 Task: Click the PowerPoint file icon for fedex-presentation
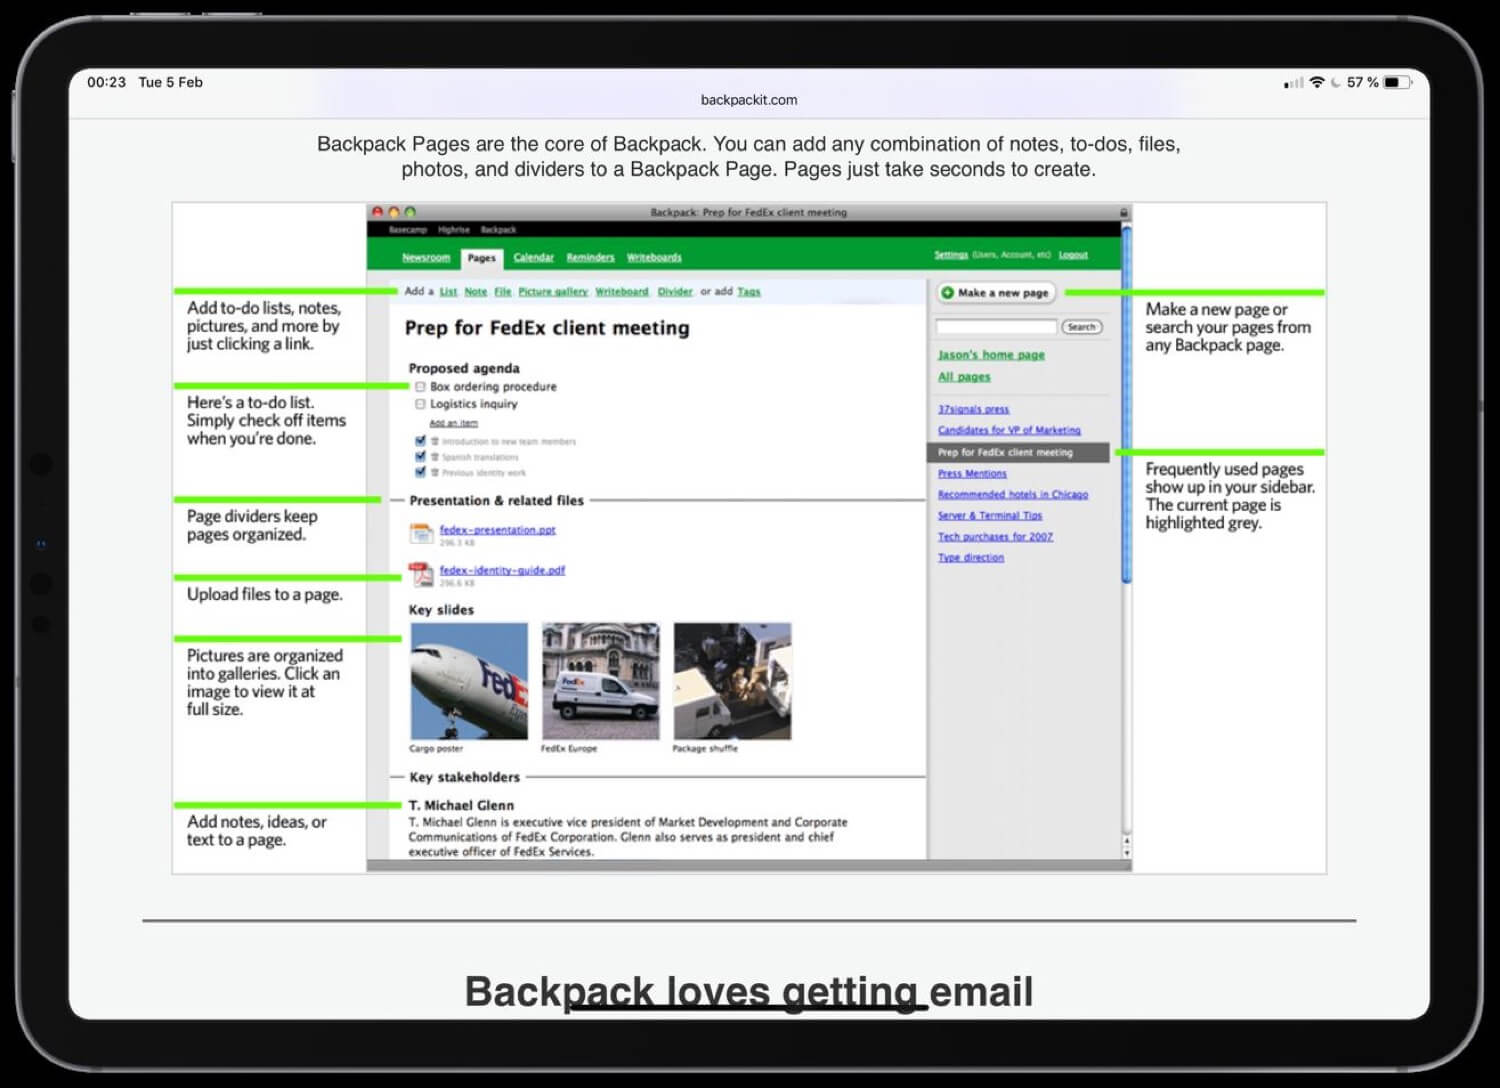click(421, 533)
